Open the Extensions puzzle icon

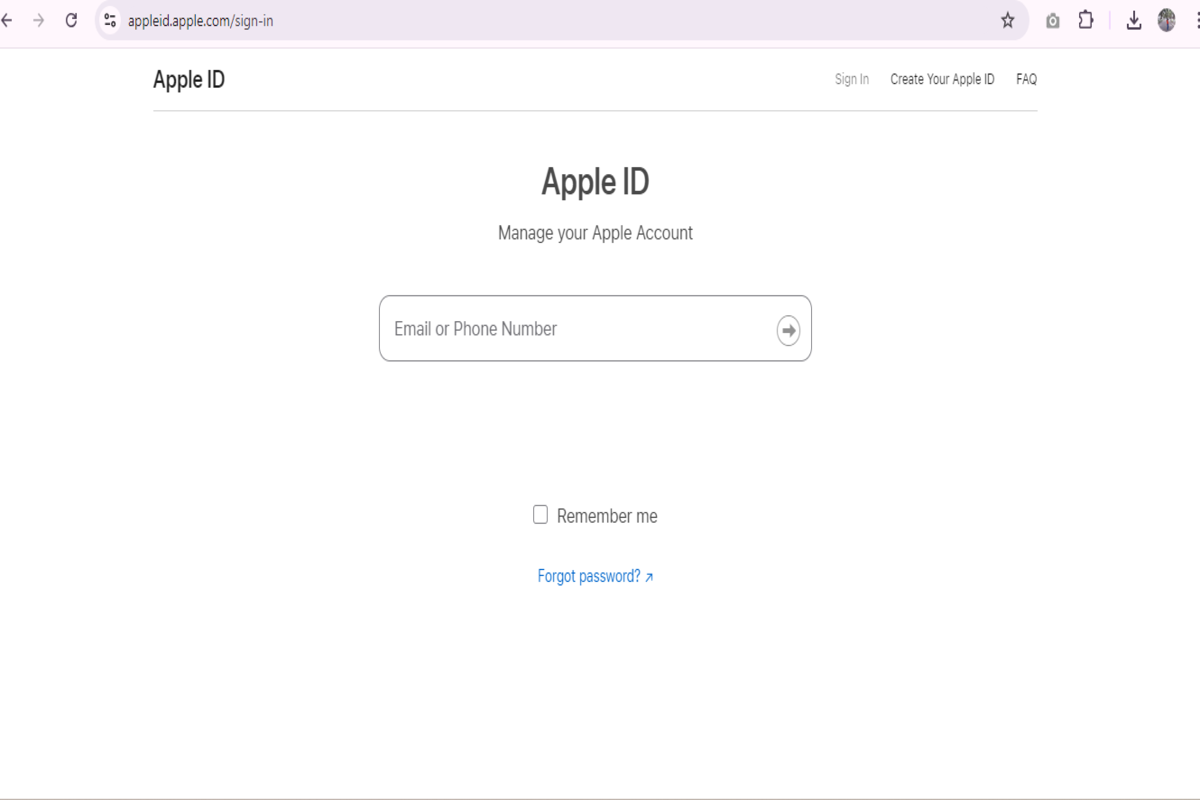[1086, 20]
